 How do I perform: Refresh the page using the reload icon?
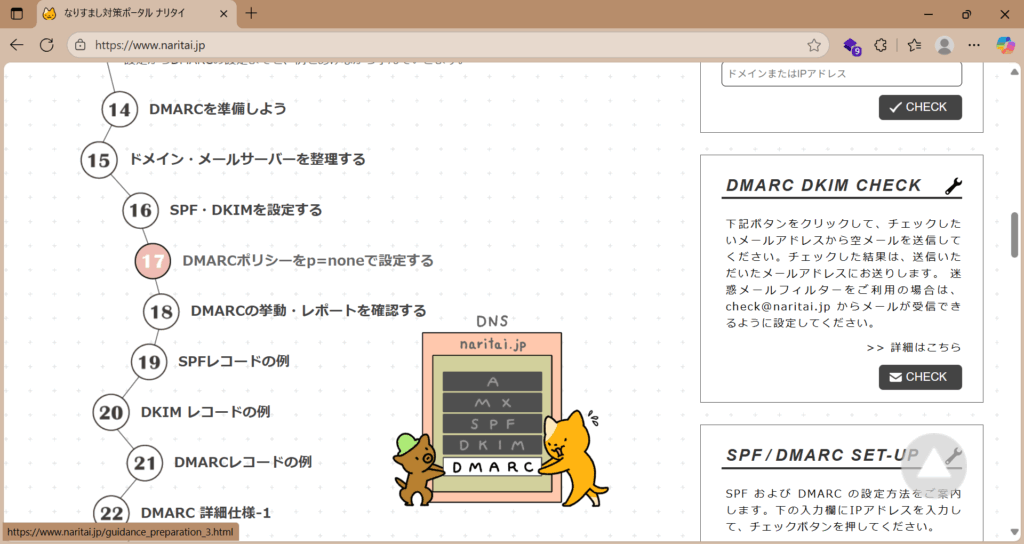(46, 45)
